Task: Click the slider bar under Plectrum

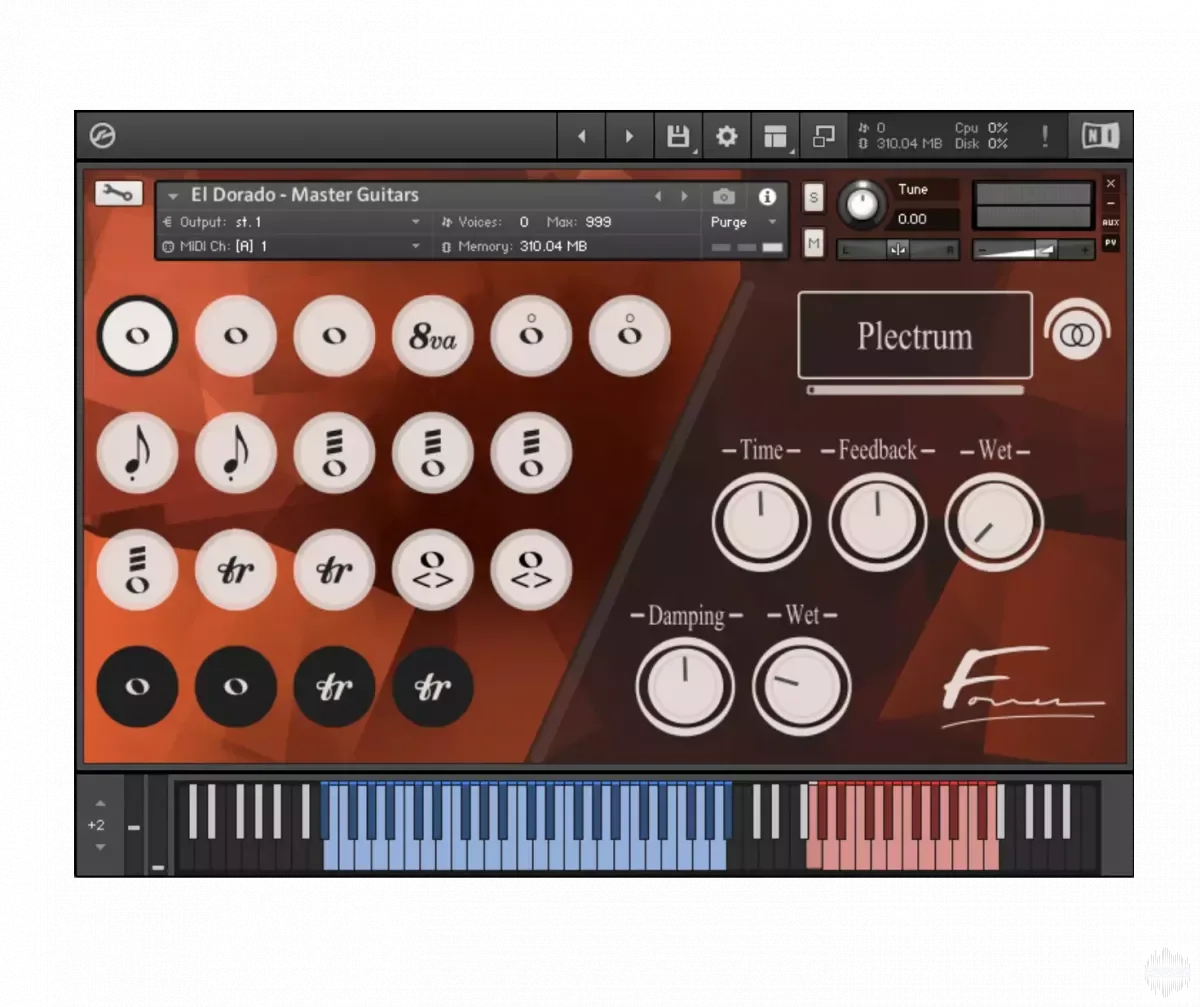Action: tap(915, 390)
